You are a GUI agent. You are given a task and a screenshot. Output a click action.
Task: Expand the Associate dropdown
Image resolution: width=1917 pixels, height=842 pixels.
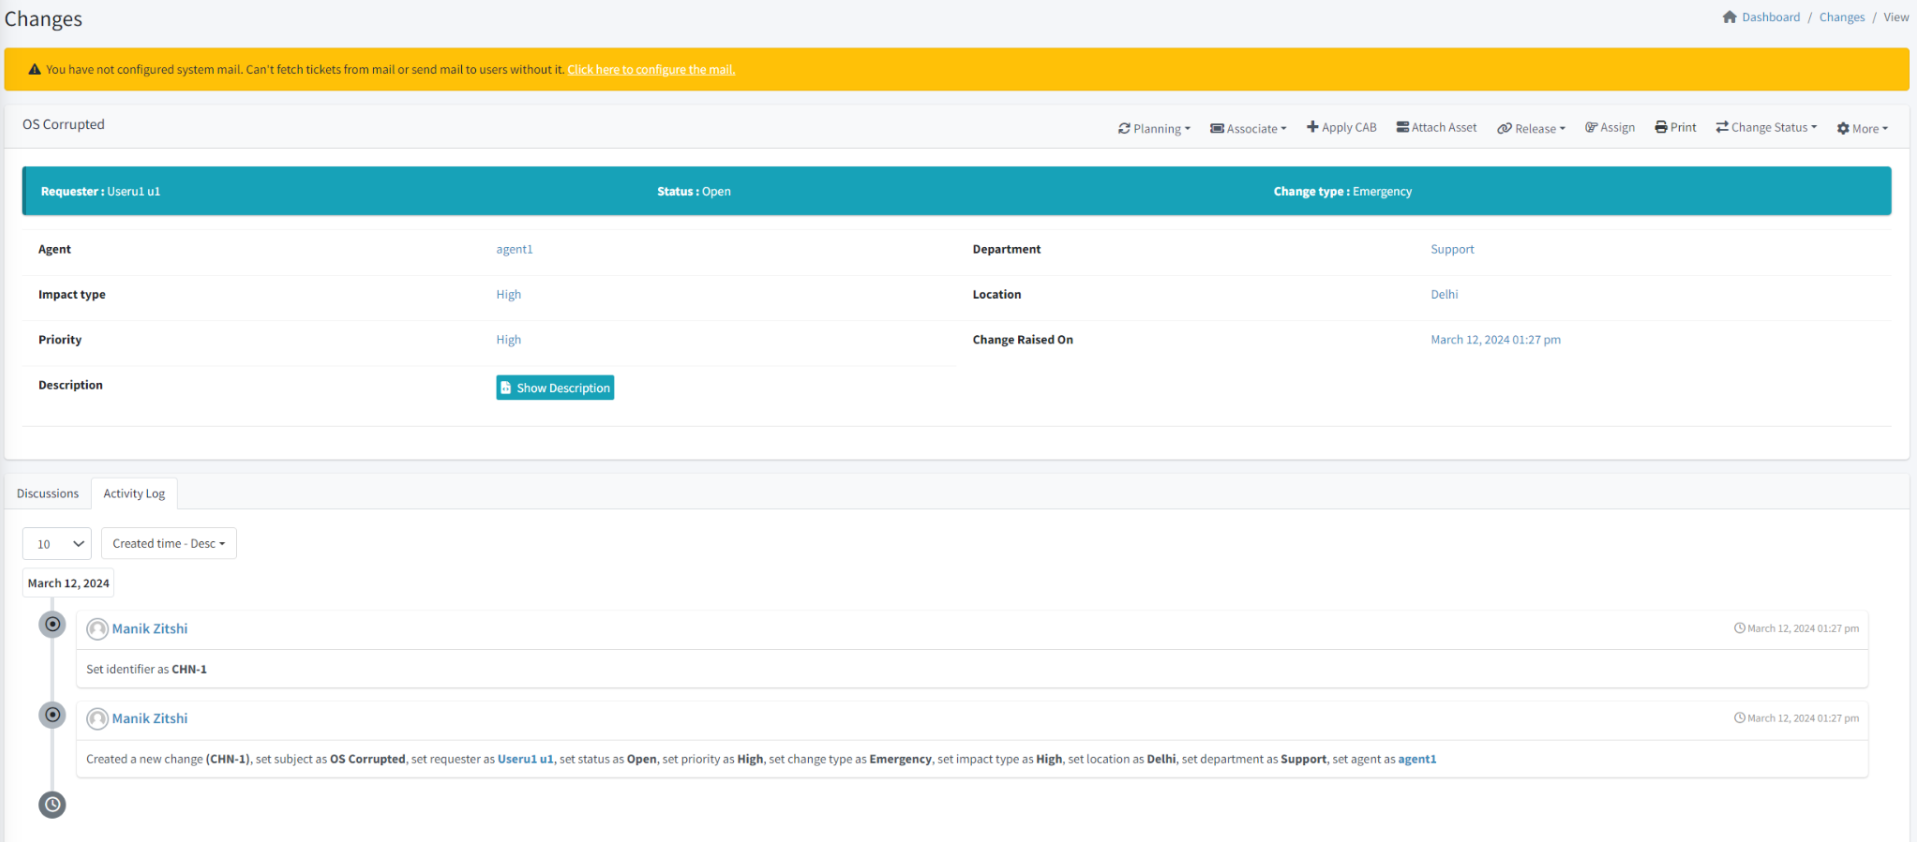[1248, 128]
